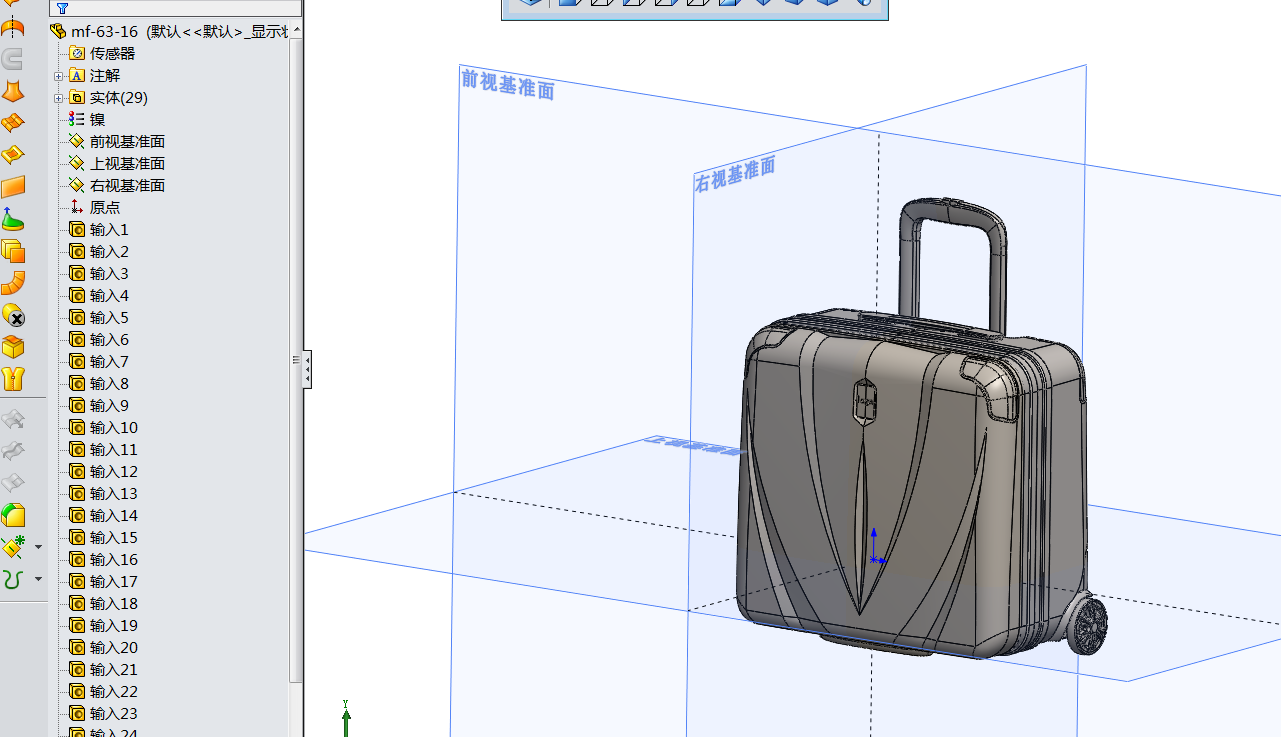This screenshot has width=1281, height=737.
Task: Choose the Boundary Surface tool
Action: click(x=13, y=123)
